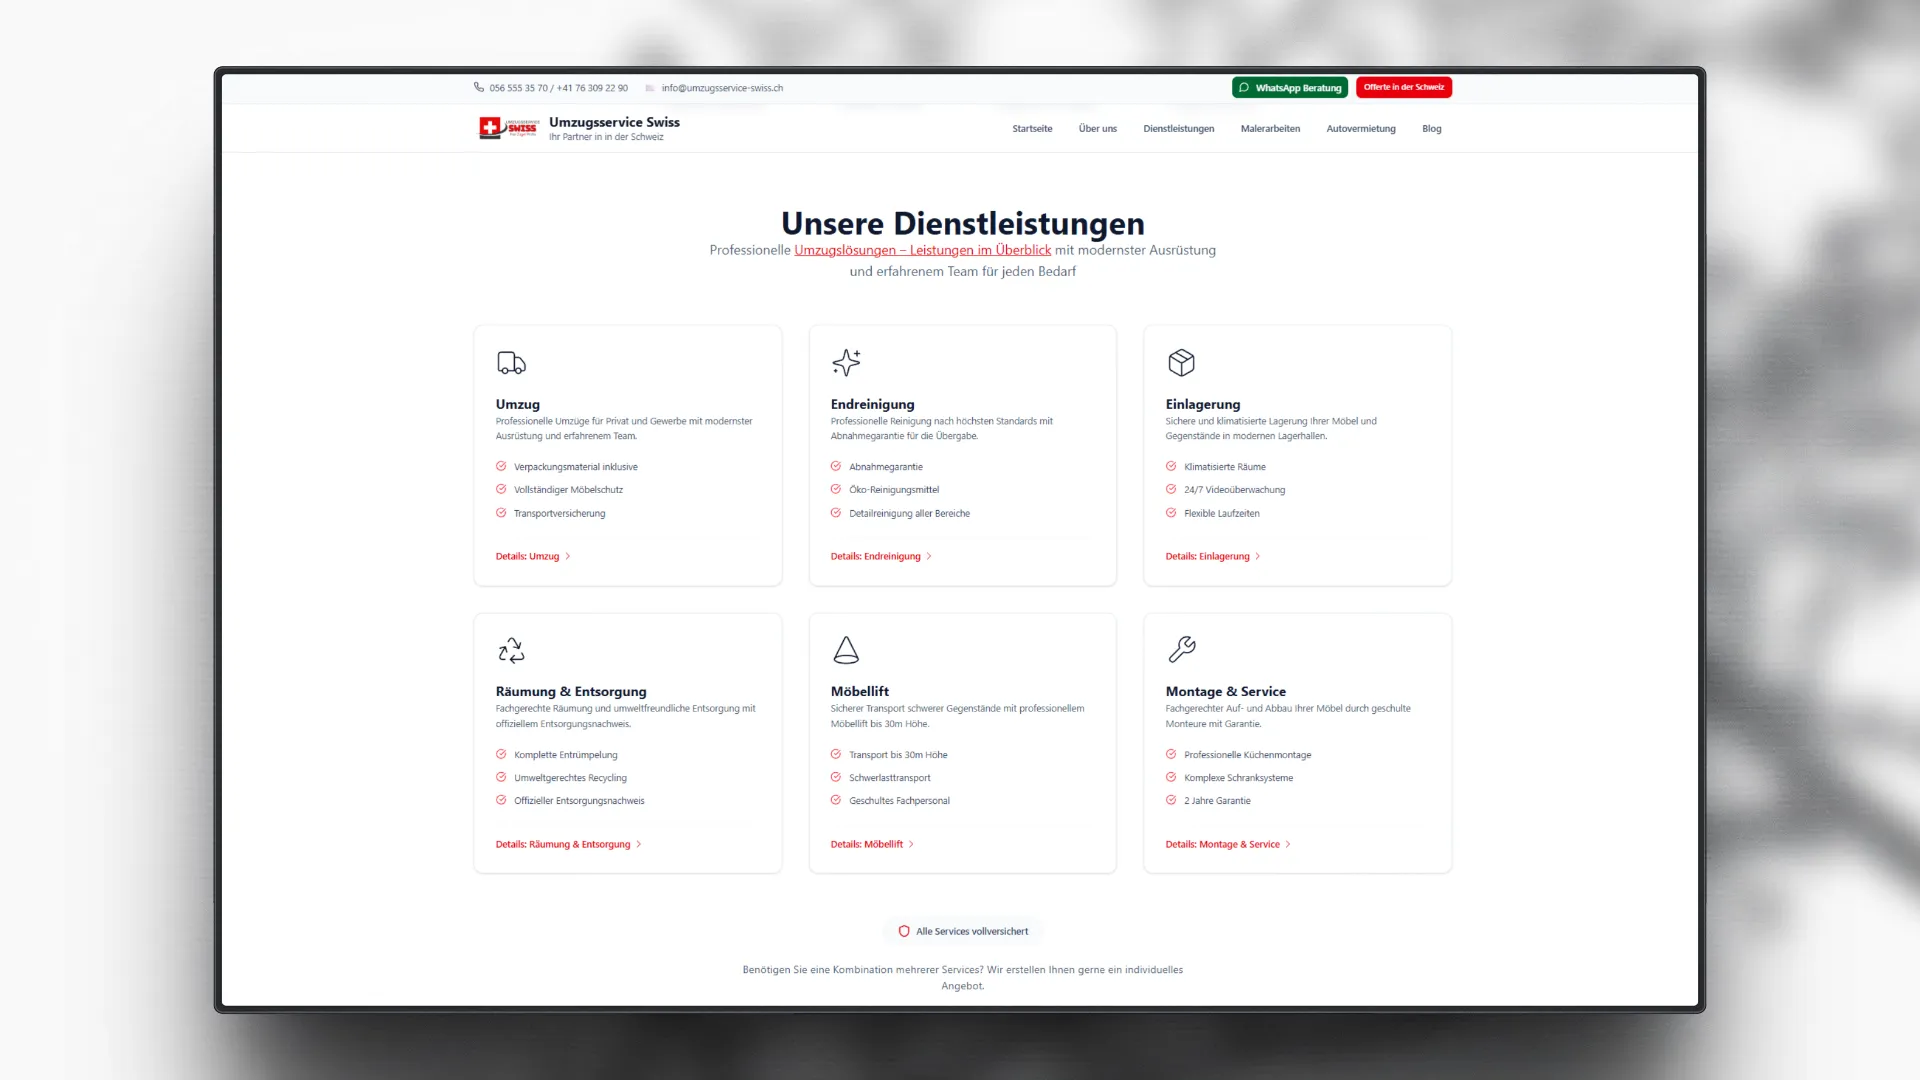1920x1080 pixels.
Task: Click Flexible Laufzeiten text
Action: (x=1222, y=513)
